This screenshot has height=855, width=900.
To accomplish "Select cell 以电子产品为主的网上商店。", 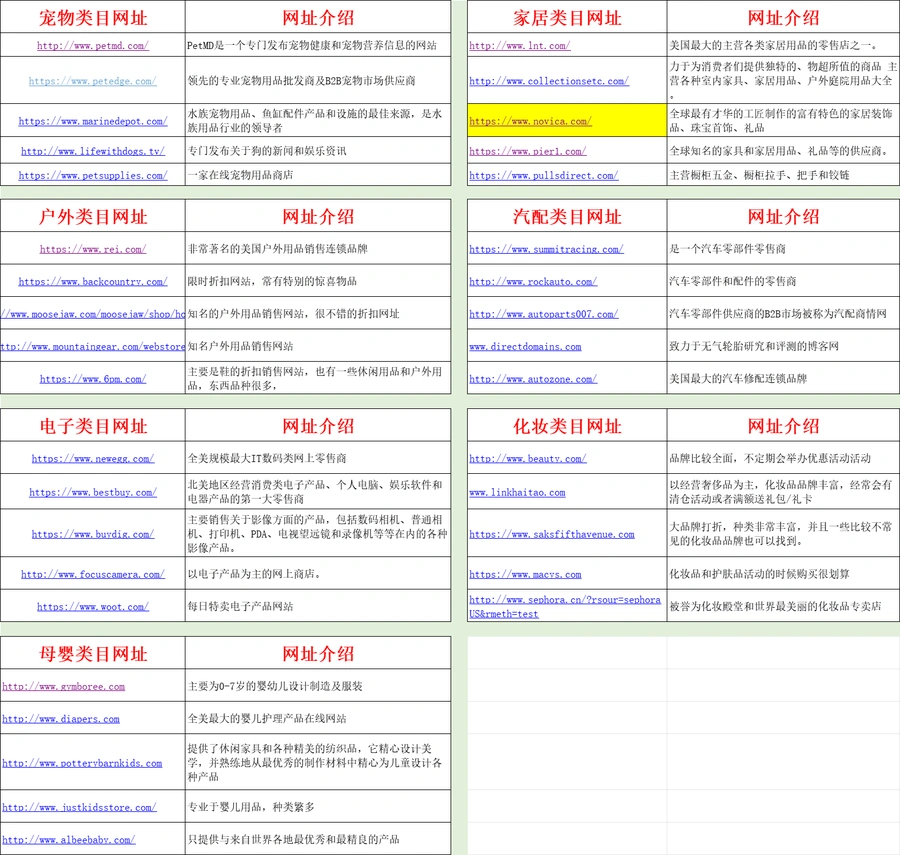I will tap(318, 574).
